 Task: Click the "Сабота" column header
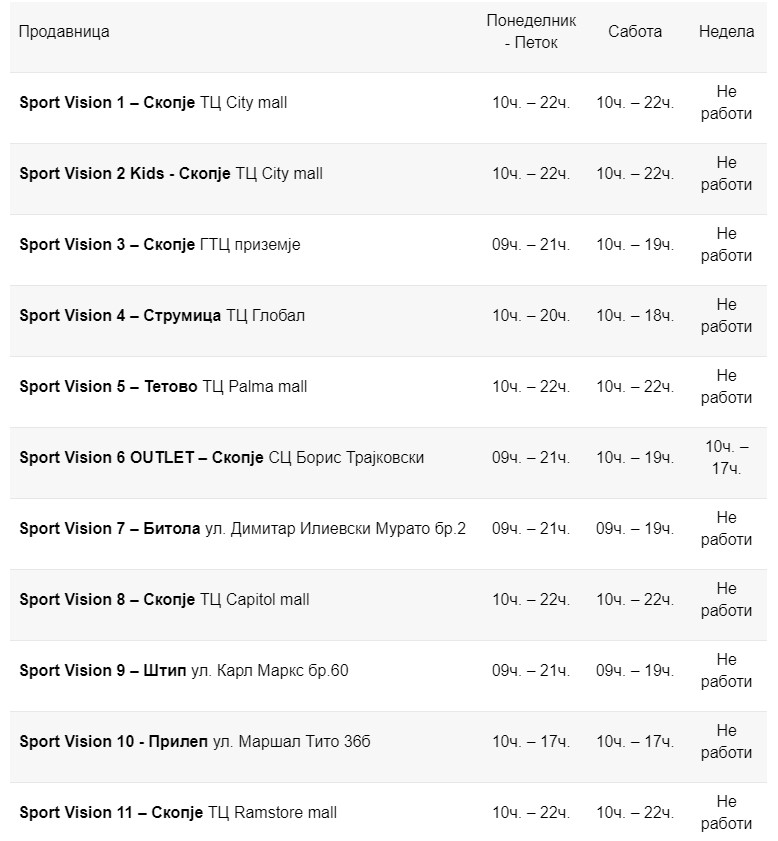(635, 31)
